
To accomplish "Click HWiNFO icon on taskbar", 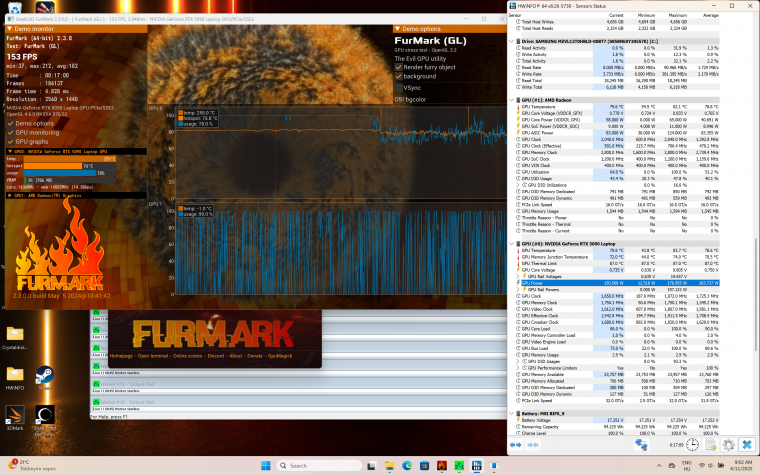I will (x=476, y=466).
